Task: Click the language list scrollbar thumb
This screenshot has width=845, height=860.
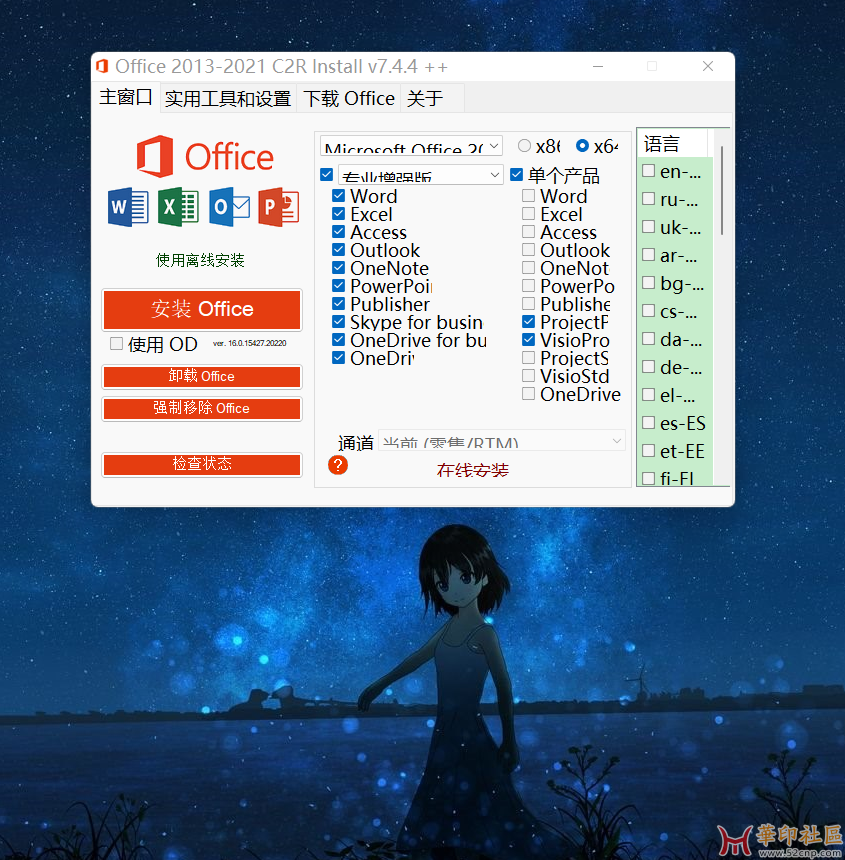Action: coord(722,190)
